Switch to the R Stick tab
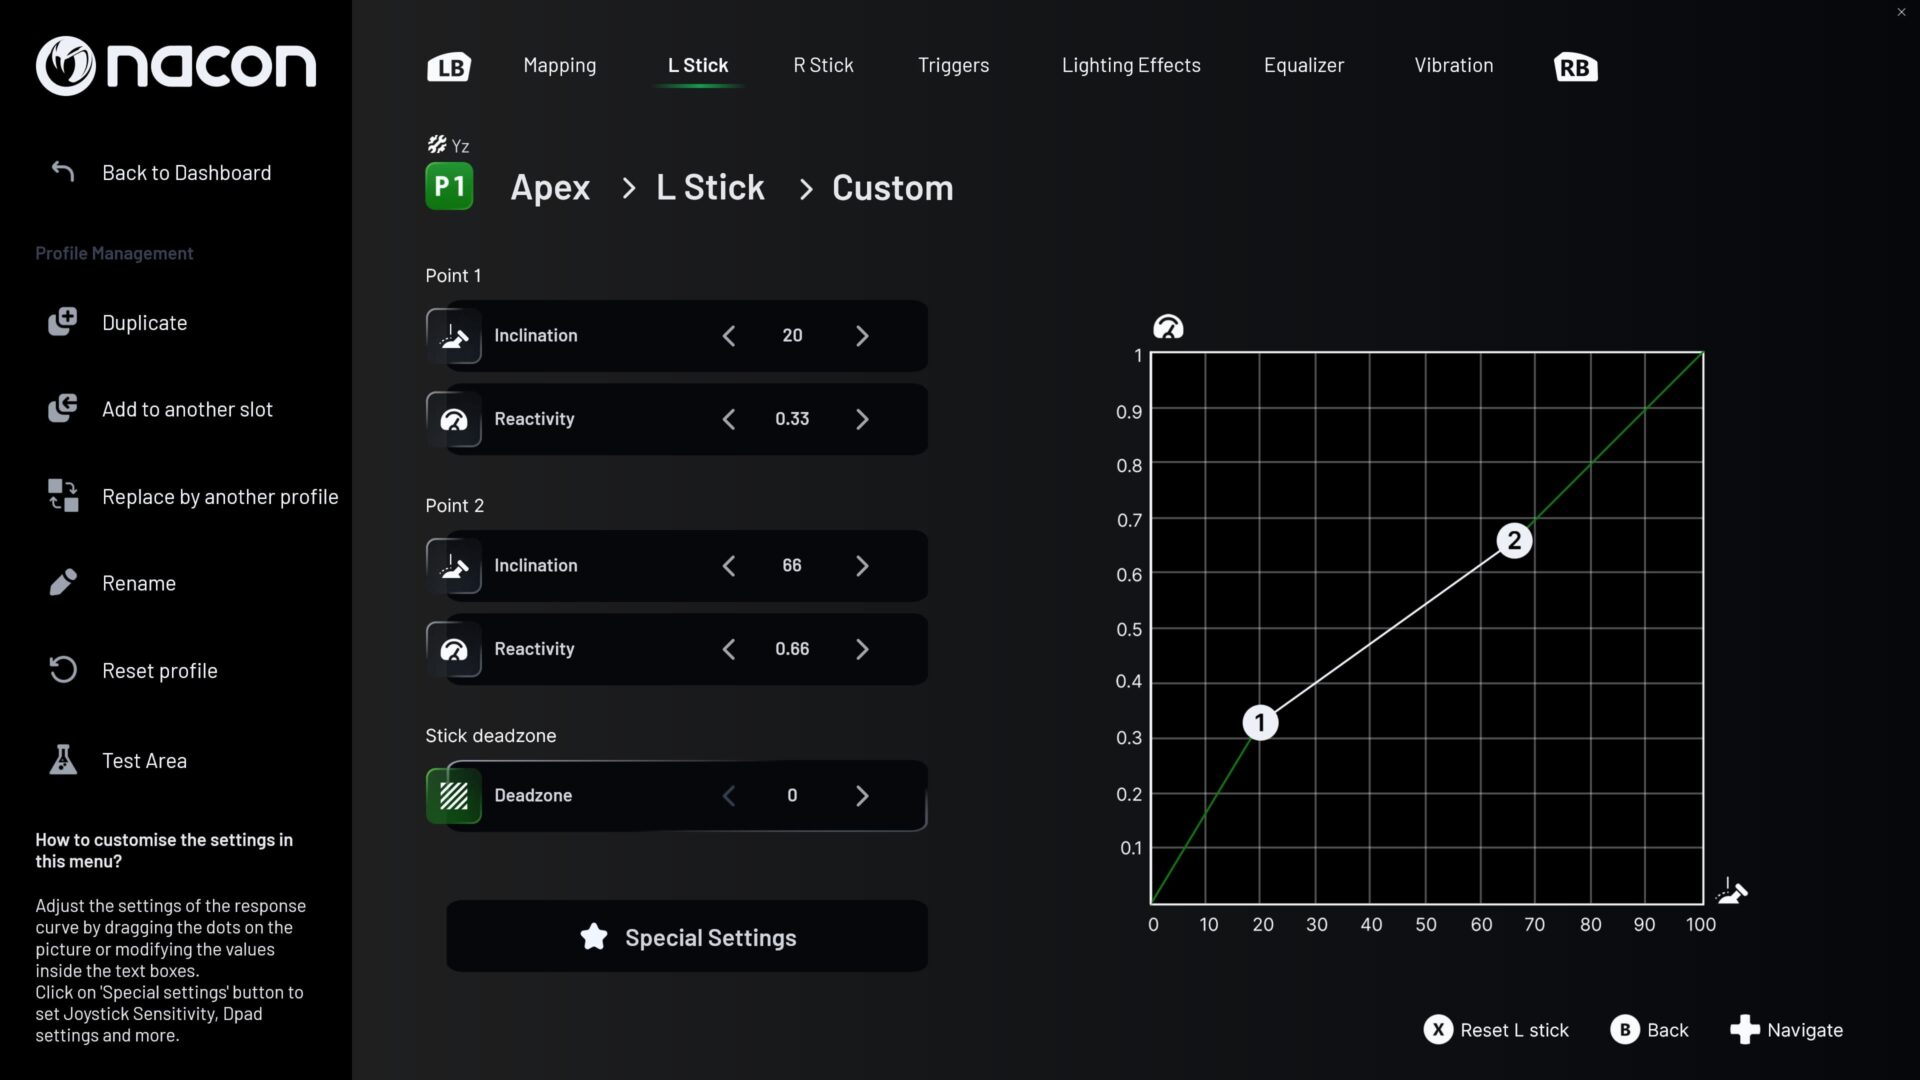This screenshot has width=1920, height=1080. tap(823, 66)
